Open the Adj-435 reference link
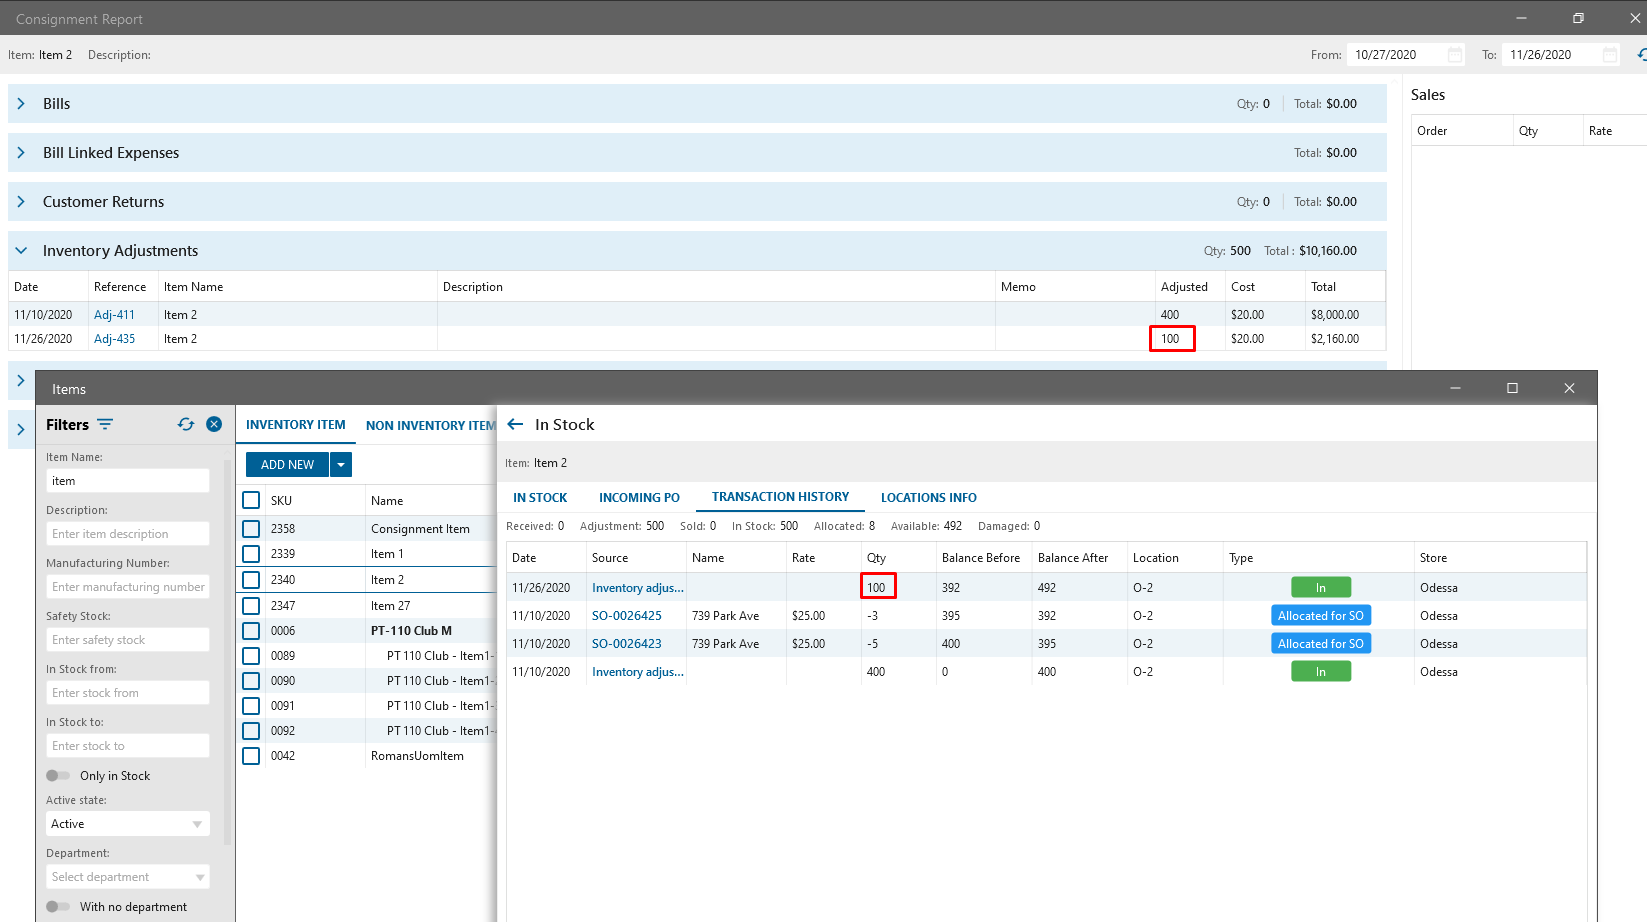The width and height of the screenshot is (1647, 922). coord(114,339)
